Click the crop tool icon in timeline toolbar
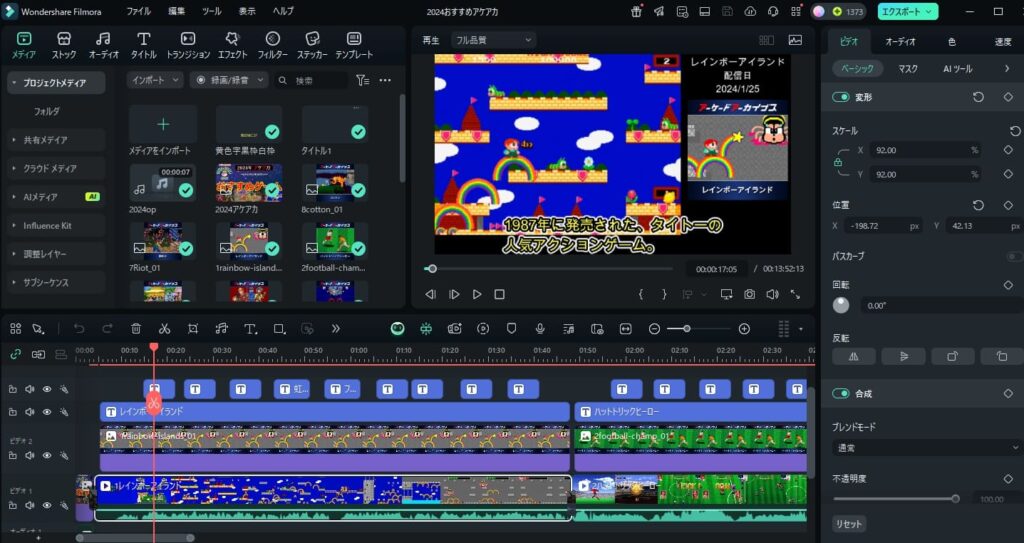Image resolution: width=1024 pixels, height=543 pixels. click(x=193, y=329)
